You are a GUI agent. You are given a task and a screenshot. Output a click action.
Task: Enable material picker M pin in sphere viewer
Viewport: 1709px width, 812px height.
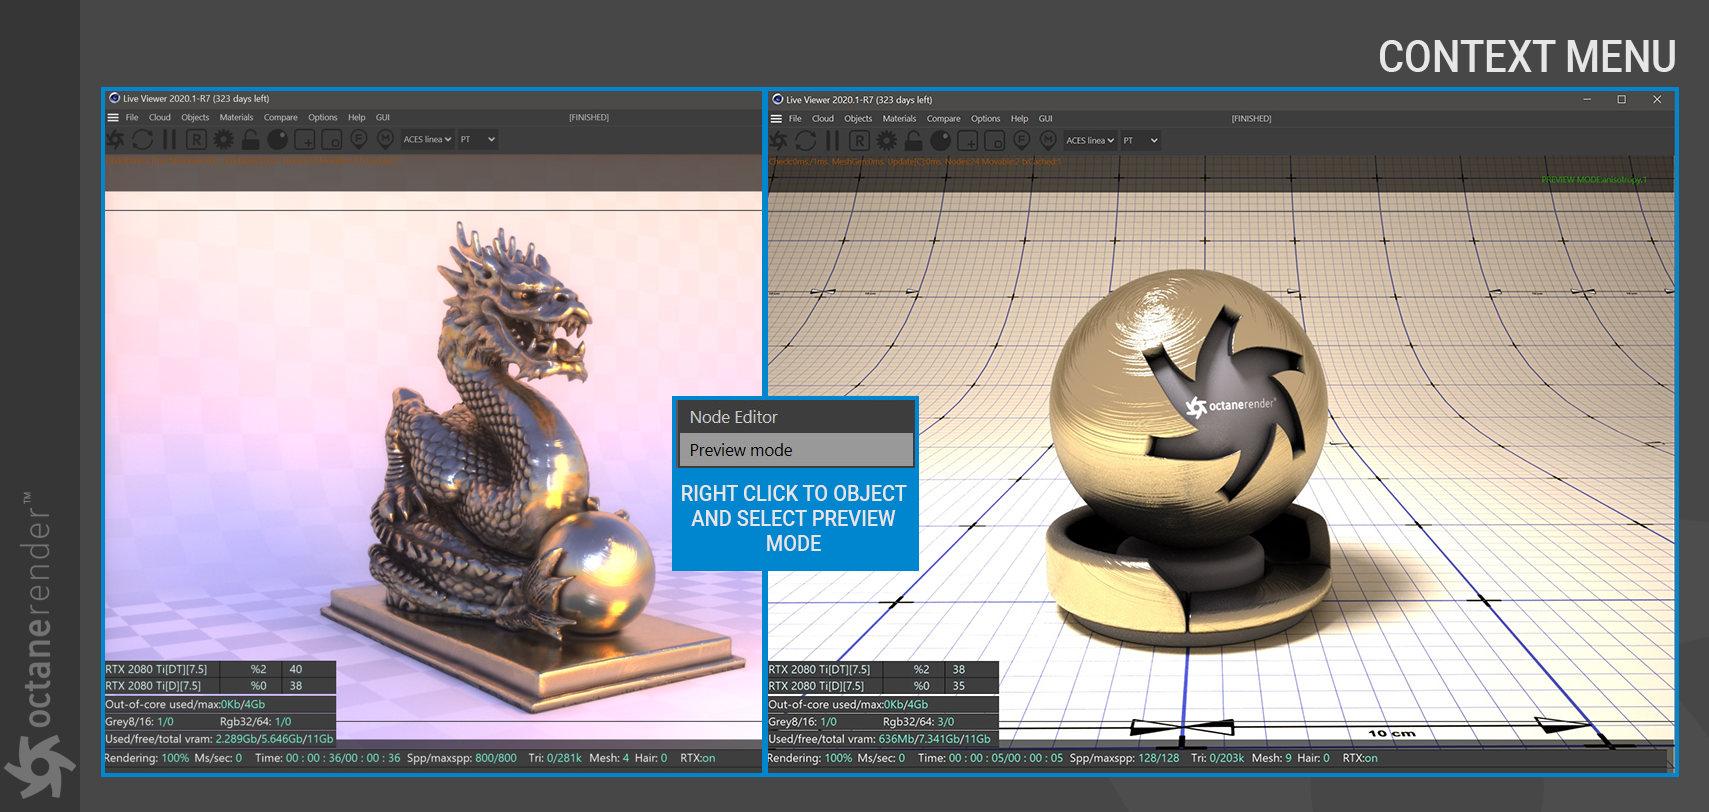point(1047,141)
